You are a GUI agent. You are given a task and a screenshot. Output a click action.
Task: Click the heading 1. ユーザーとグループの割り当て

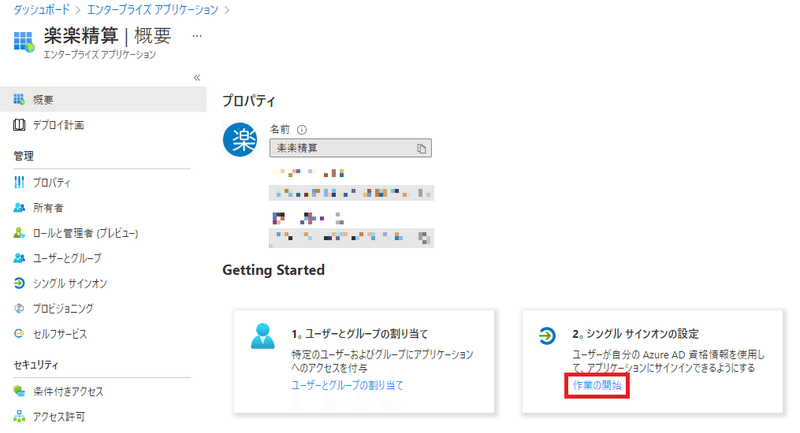pos(360,334)
